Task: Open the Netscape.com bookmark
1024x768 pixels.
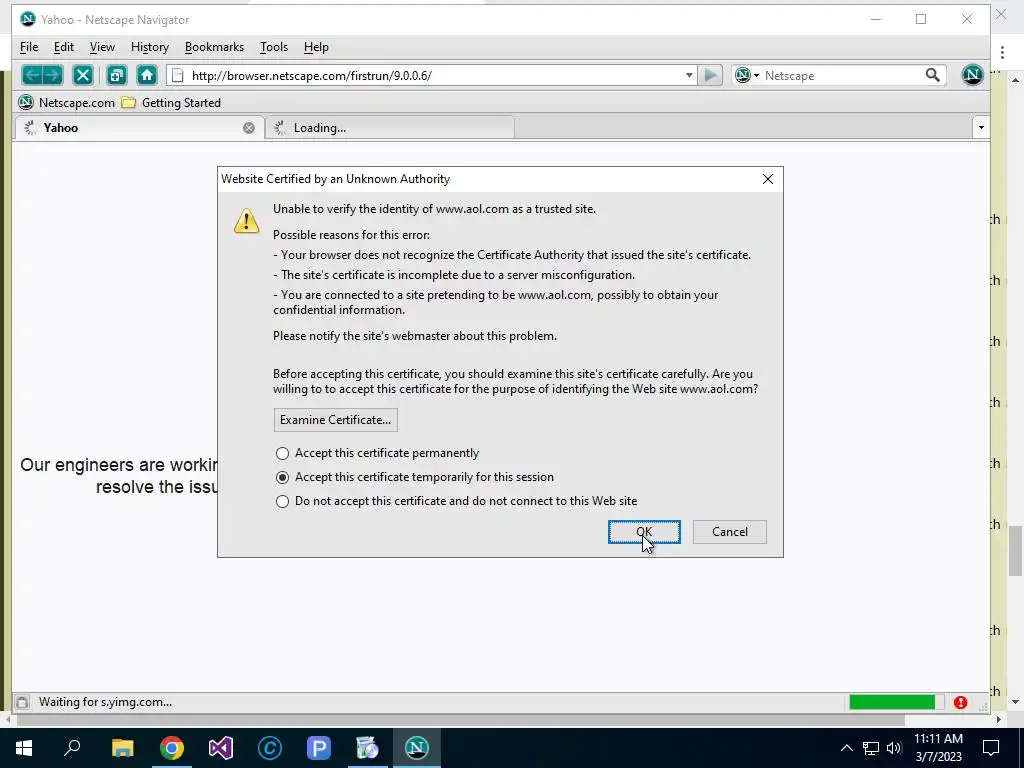Action: point(67,103)
